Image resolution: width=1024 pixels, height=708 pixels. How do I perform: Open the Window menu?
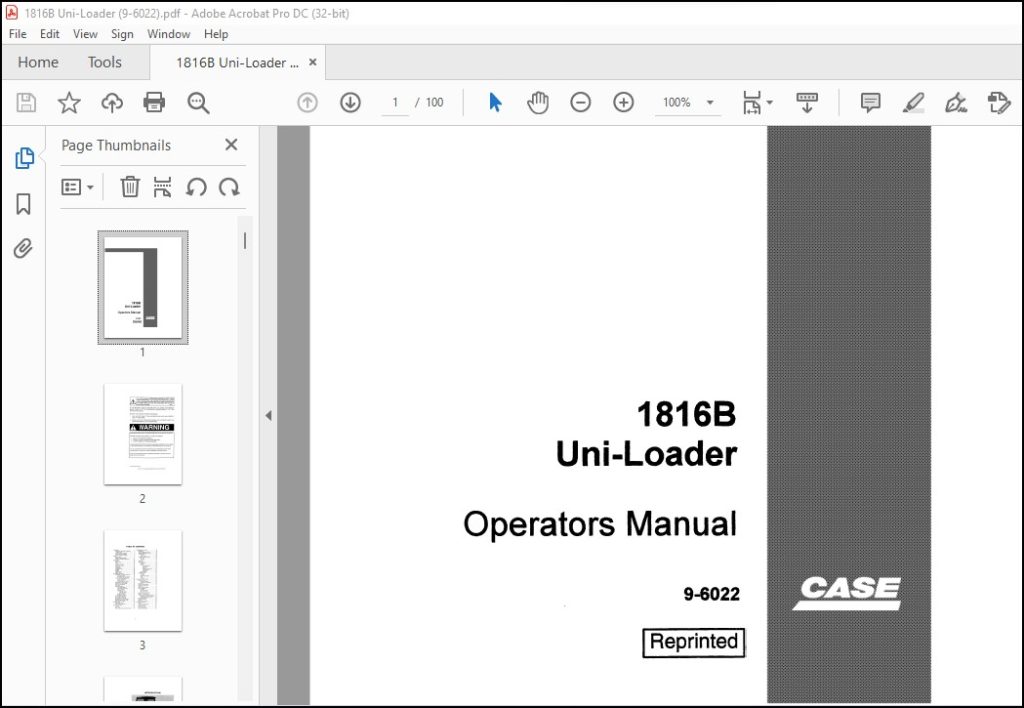point(168,34)
